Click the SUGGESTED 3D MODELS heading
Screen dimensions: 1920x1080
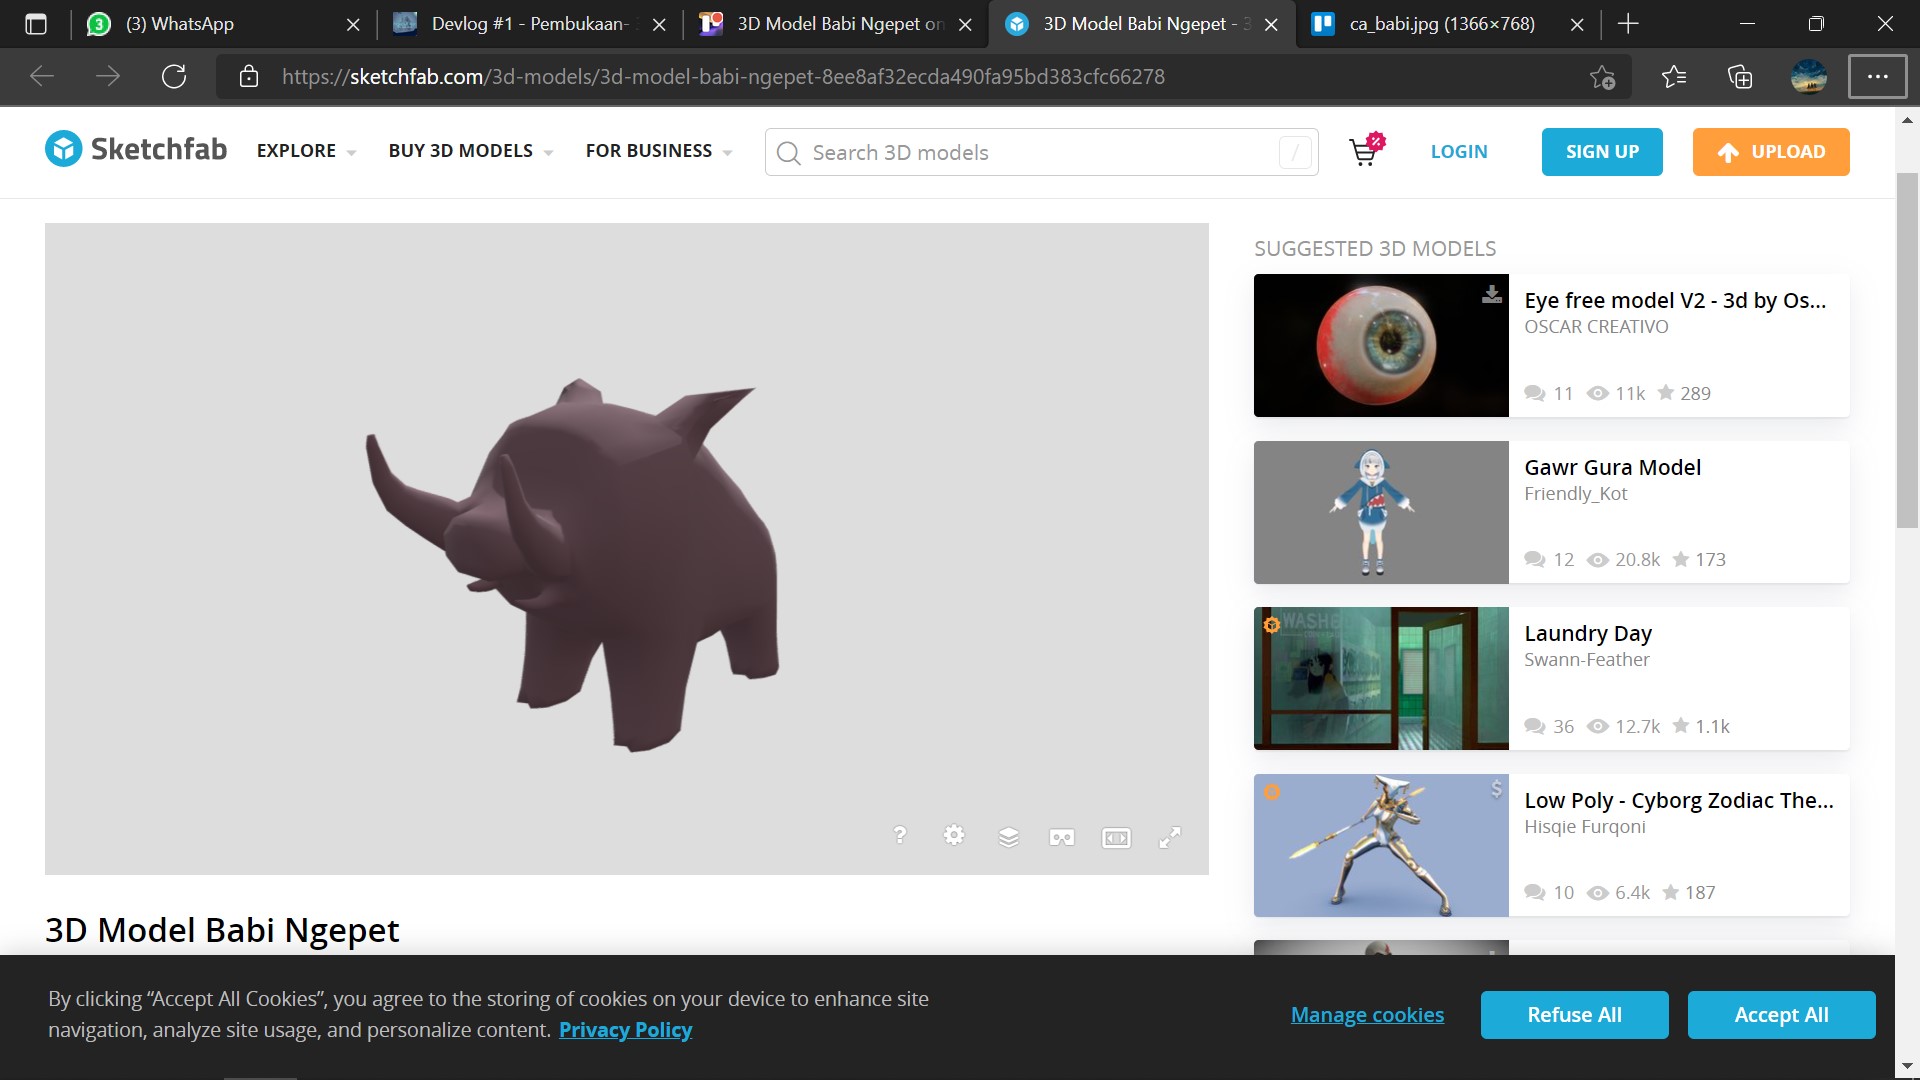click(x=1375, y=249)
